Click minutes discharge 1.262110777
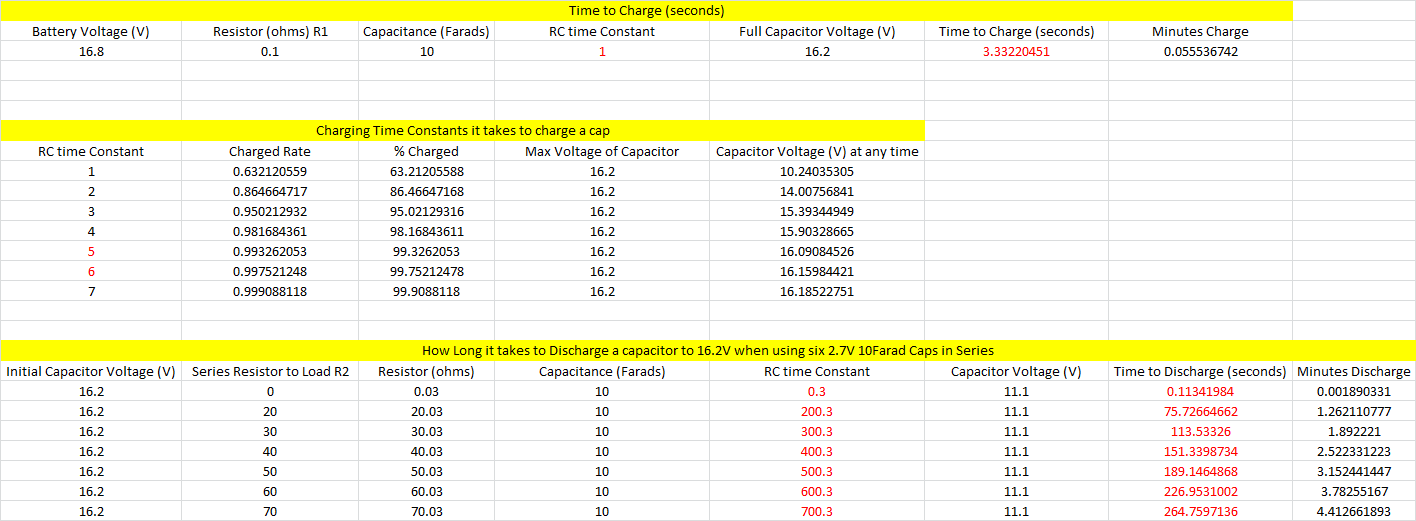This screenshot has height=521, width=1416. [x=1354, y=411]
